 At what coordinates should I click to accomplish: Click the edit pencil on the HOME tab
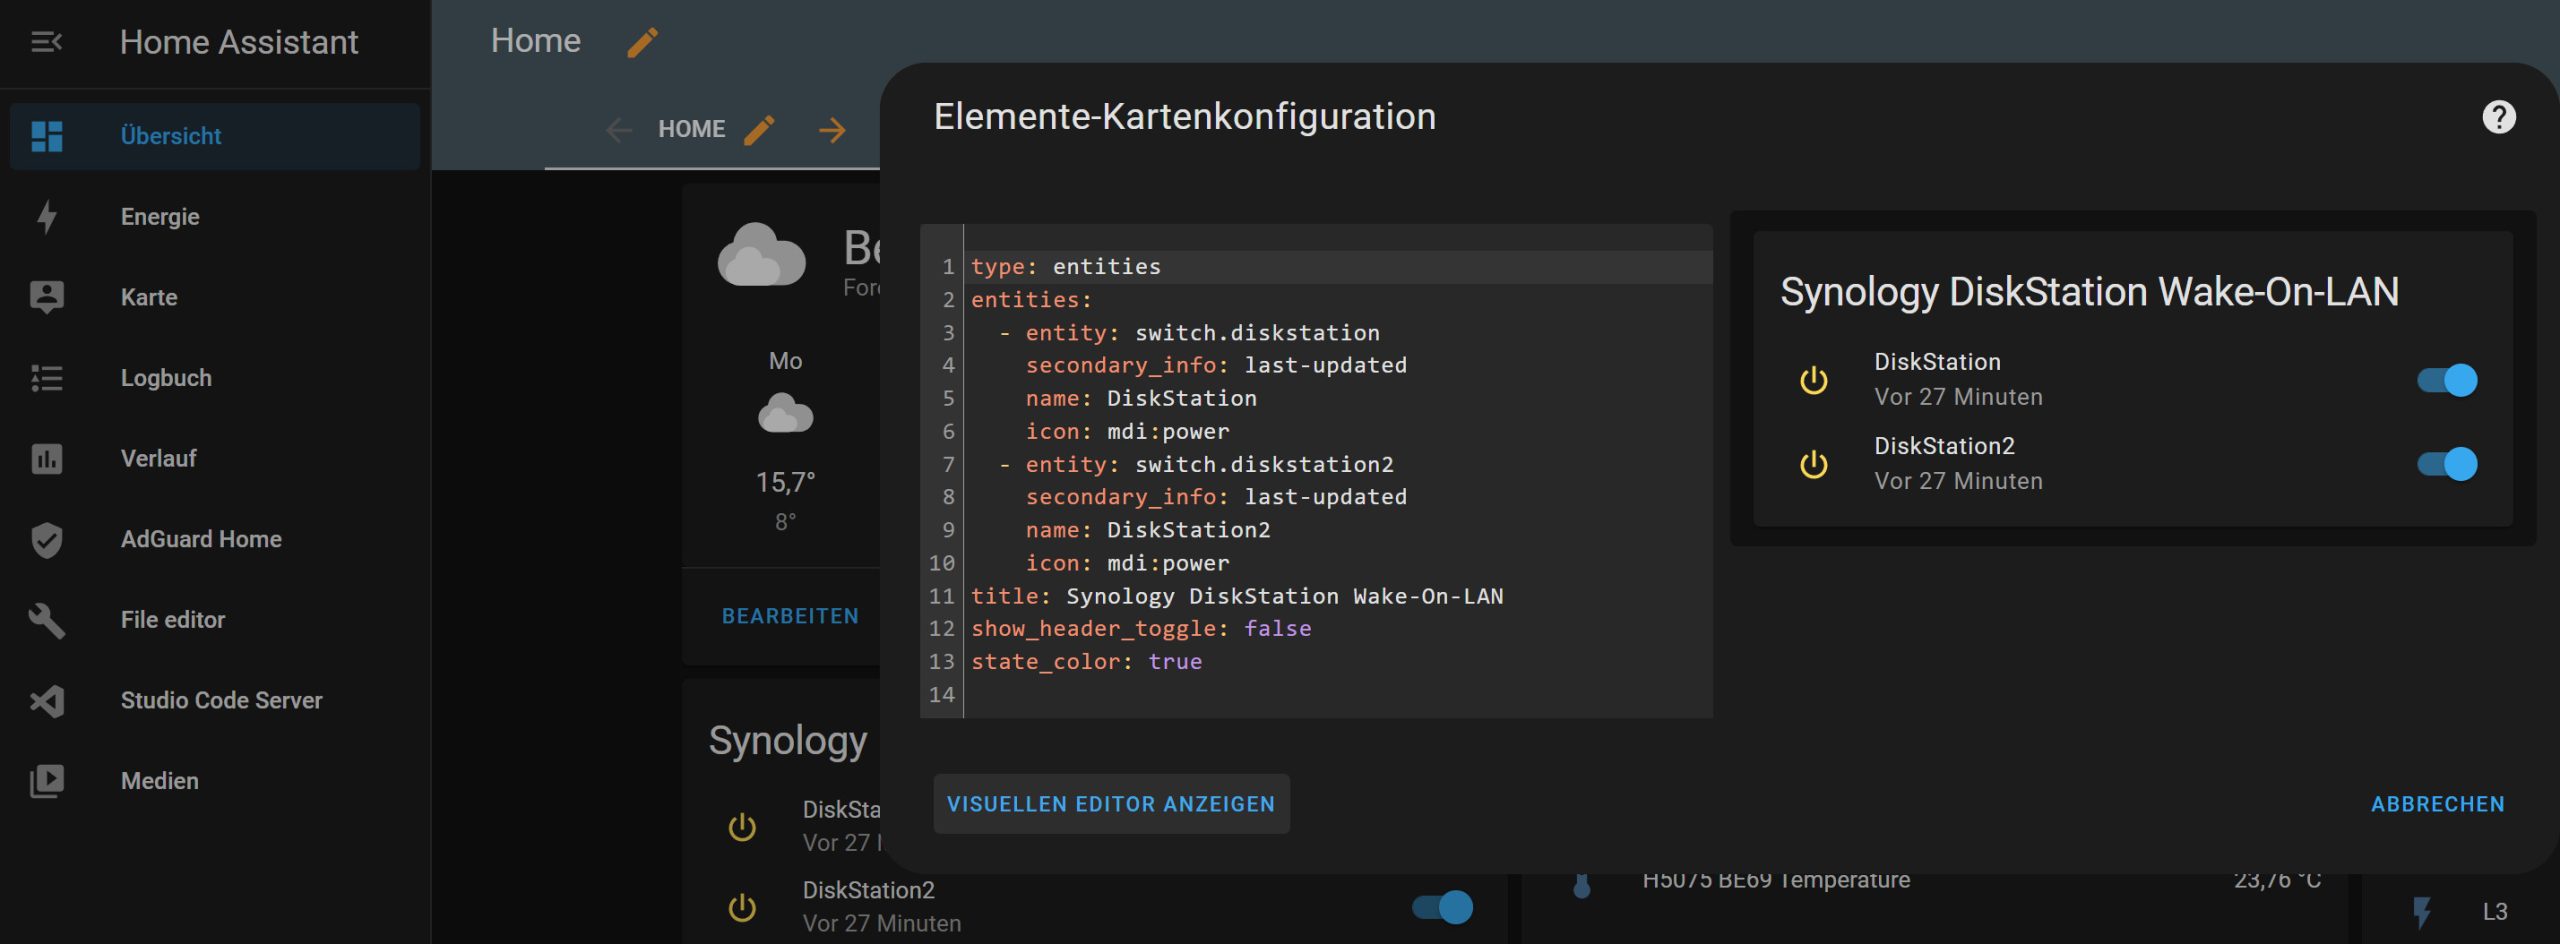click(759, 130)
